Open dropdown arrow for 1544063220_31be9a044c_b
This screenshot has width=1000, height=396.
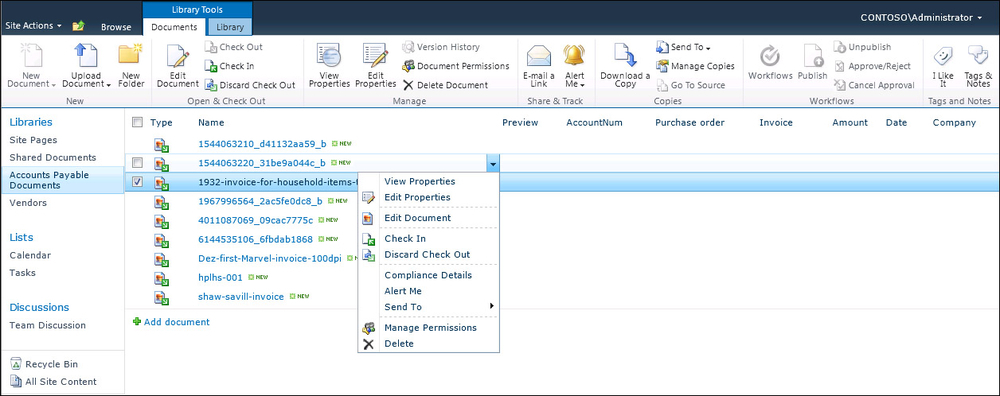(x=493, y=164)
